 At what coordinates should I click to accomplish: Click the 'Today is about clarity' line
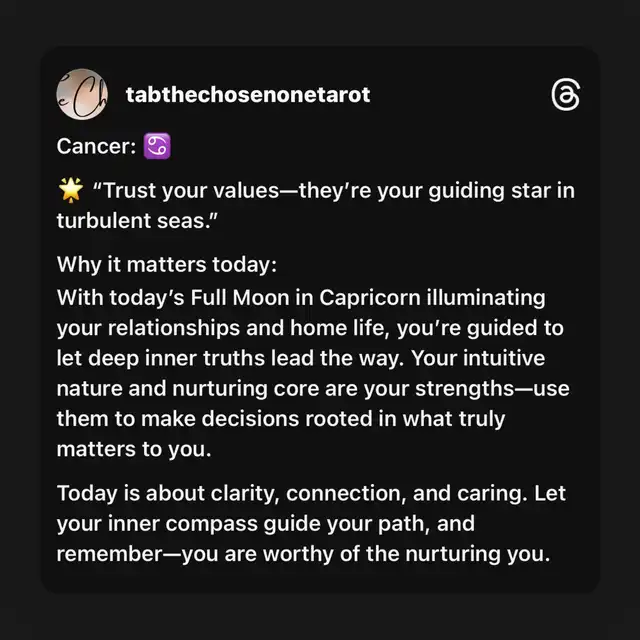click(311, 493)
